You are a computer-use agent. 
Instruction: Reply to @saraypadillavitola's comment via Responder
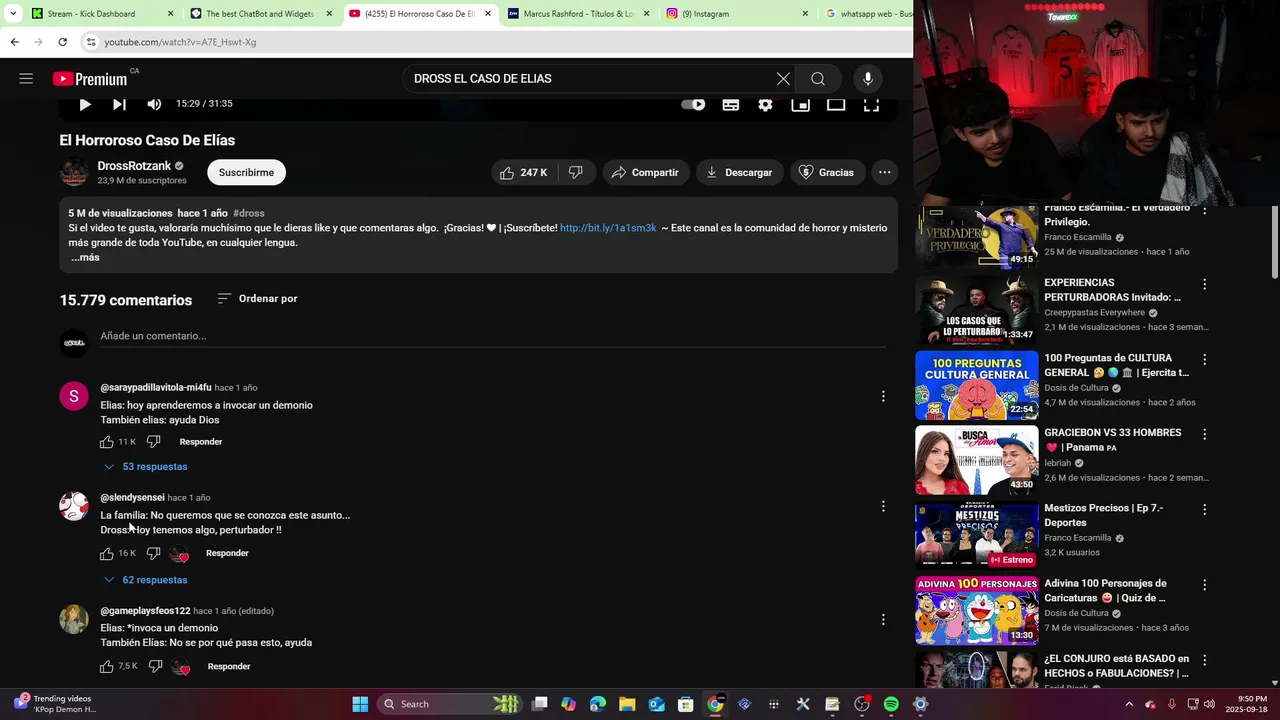[x=201, y=442]
